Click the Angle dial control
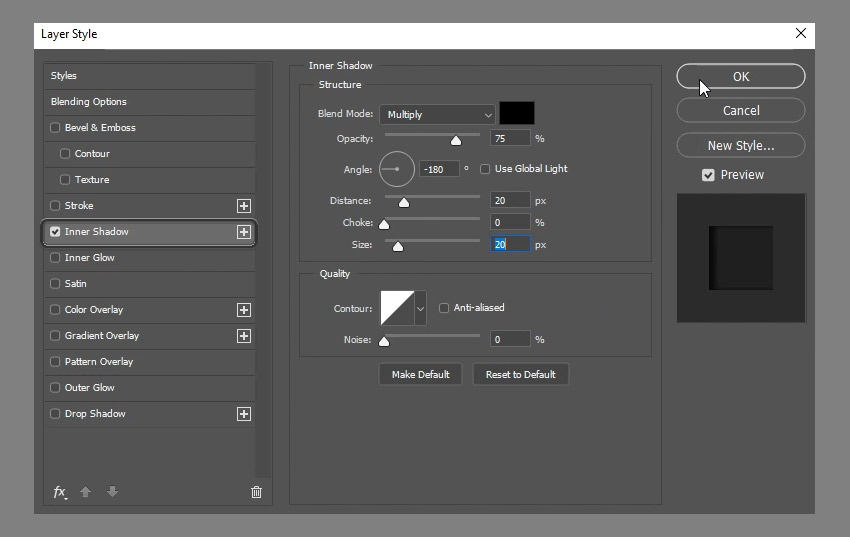The image size is (850, 537). [x=397, y=169]
